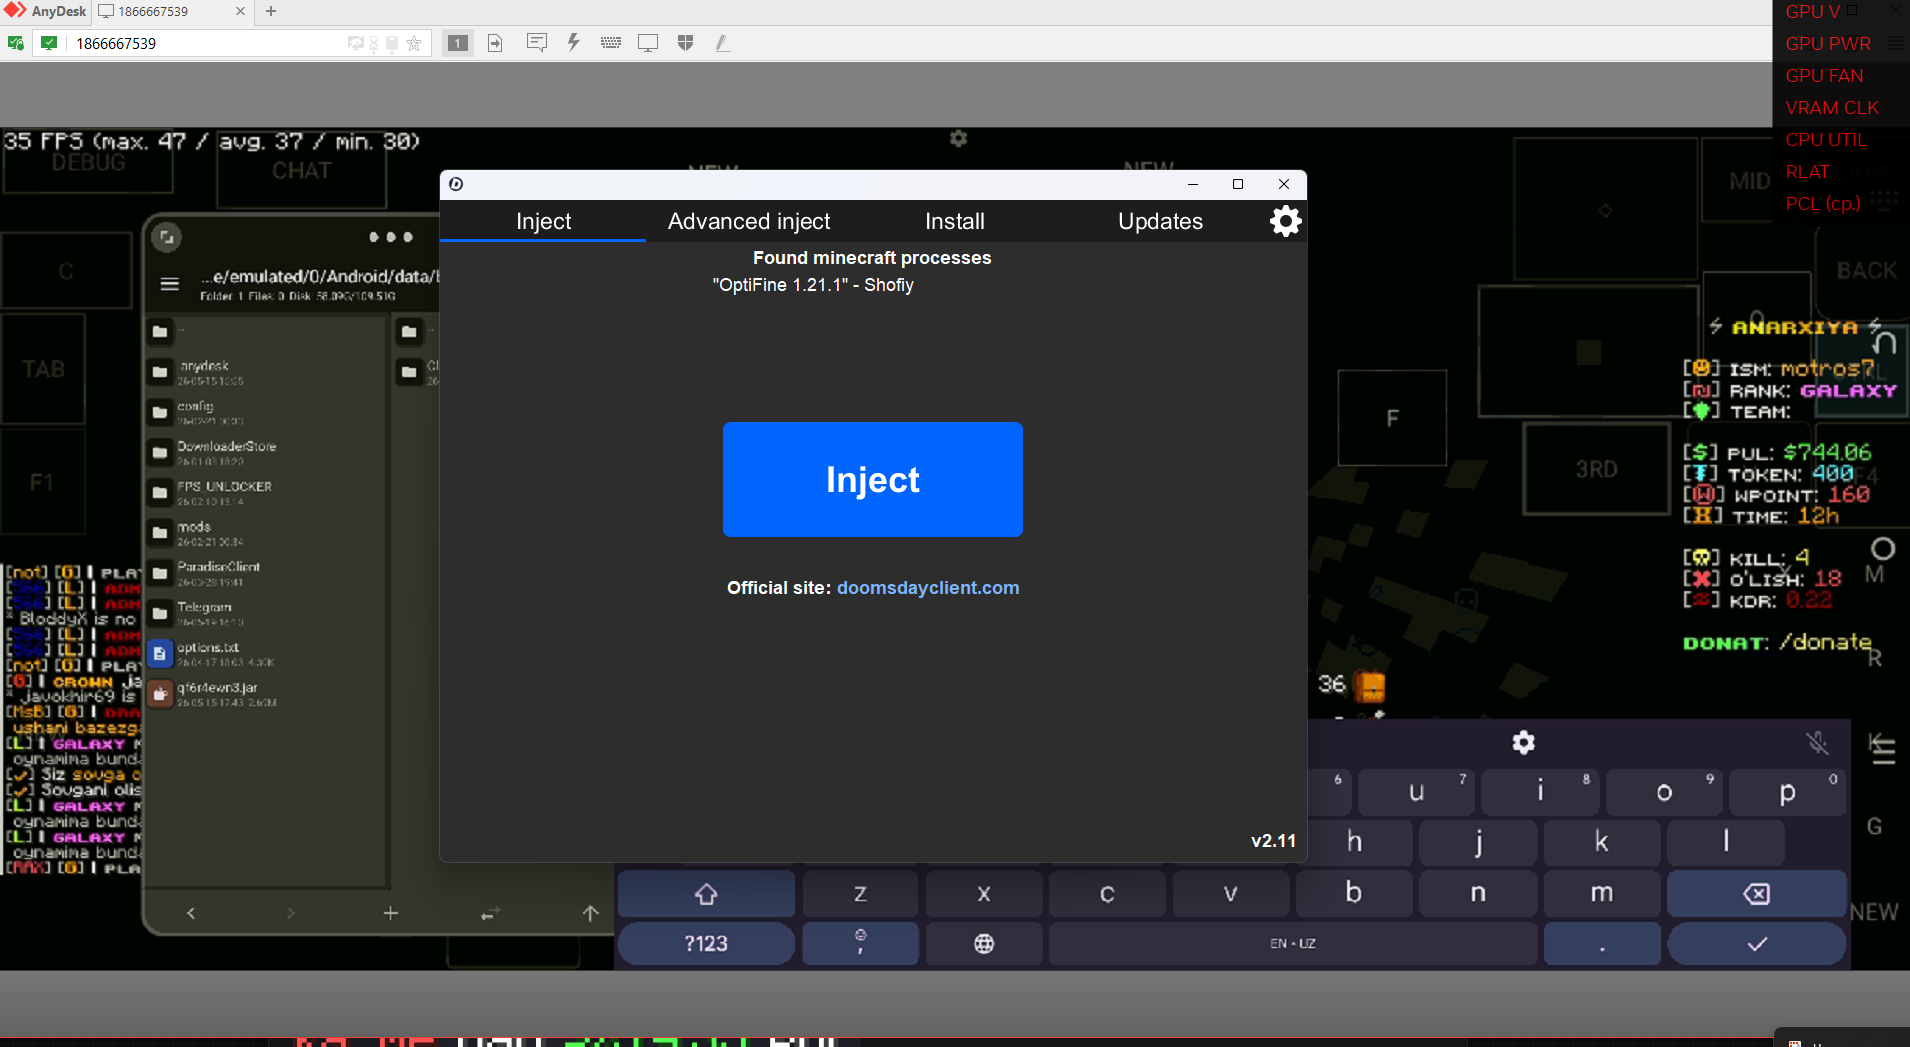Select the q6r4ewn3.jar file

[x=265, y=693]
